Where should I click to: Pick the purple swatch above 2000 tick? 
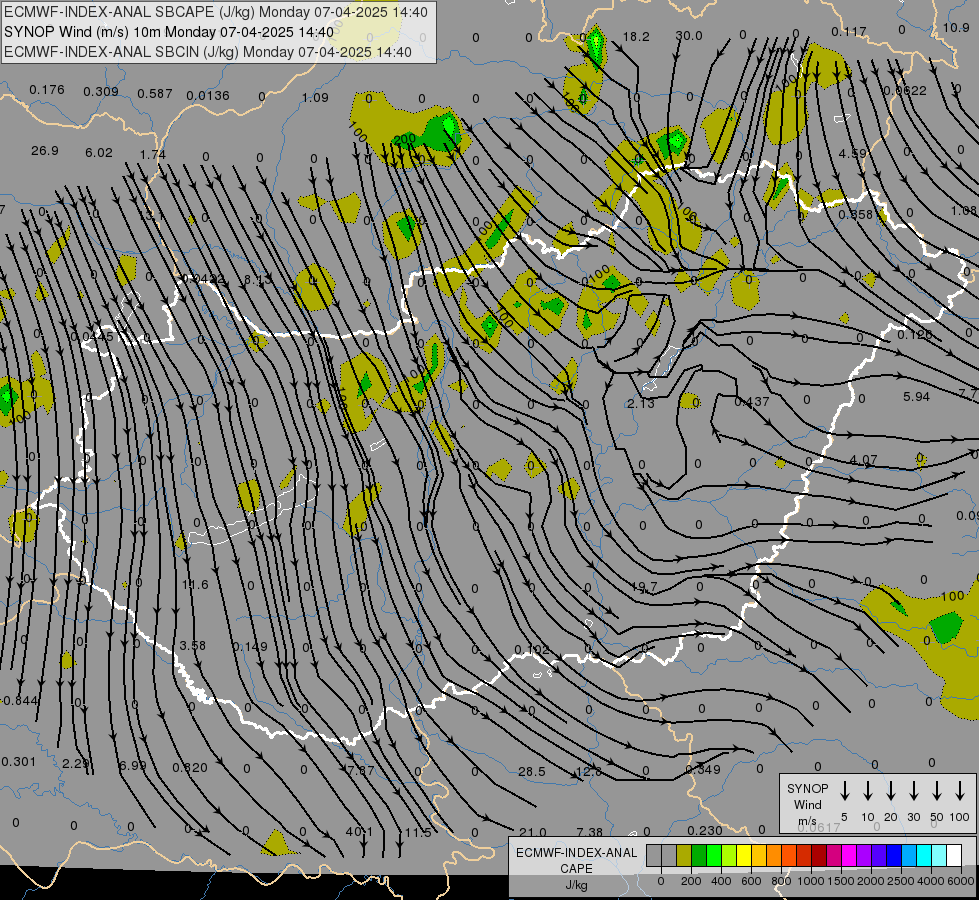click(863, 855)
